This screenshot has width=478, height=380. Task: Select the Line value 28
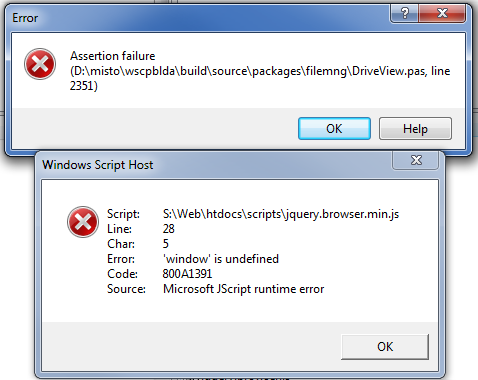pos(169,229)
